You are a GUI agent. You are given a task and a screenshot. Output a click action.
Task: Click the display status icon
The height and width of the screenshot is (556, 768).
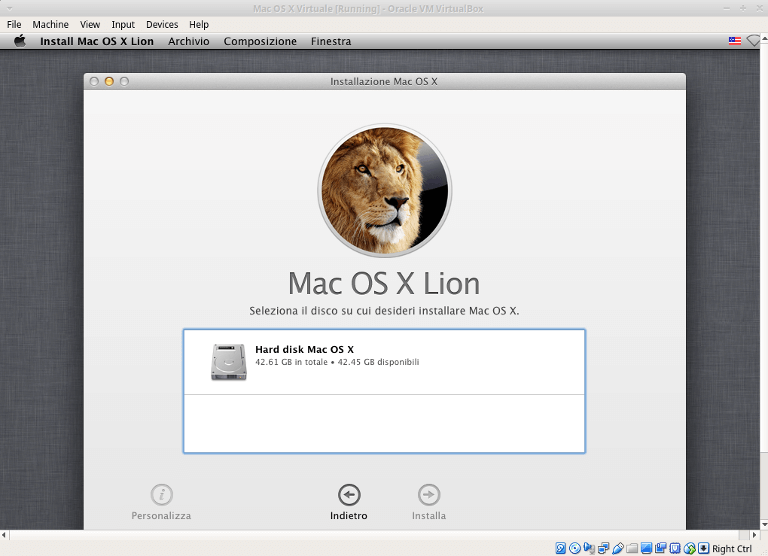(x=647, y=548)
